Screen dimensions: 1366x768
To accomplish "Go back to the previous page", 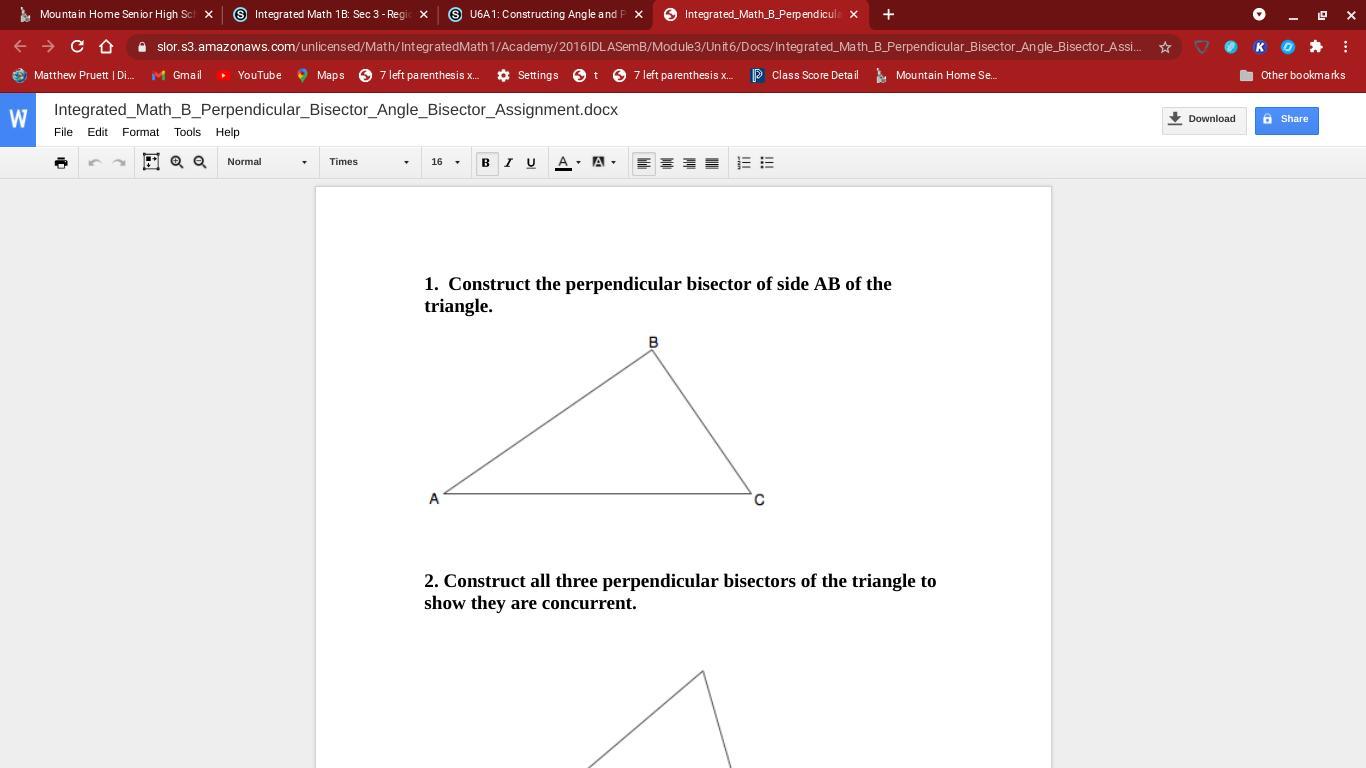I will pos(20,47).
